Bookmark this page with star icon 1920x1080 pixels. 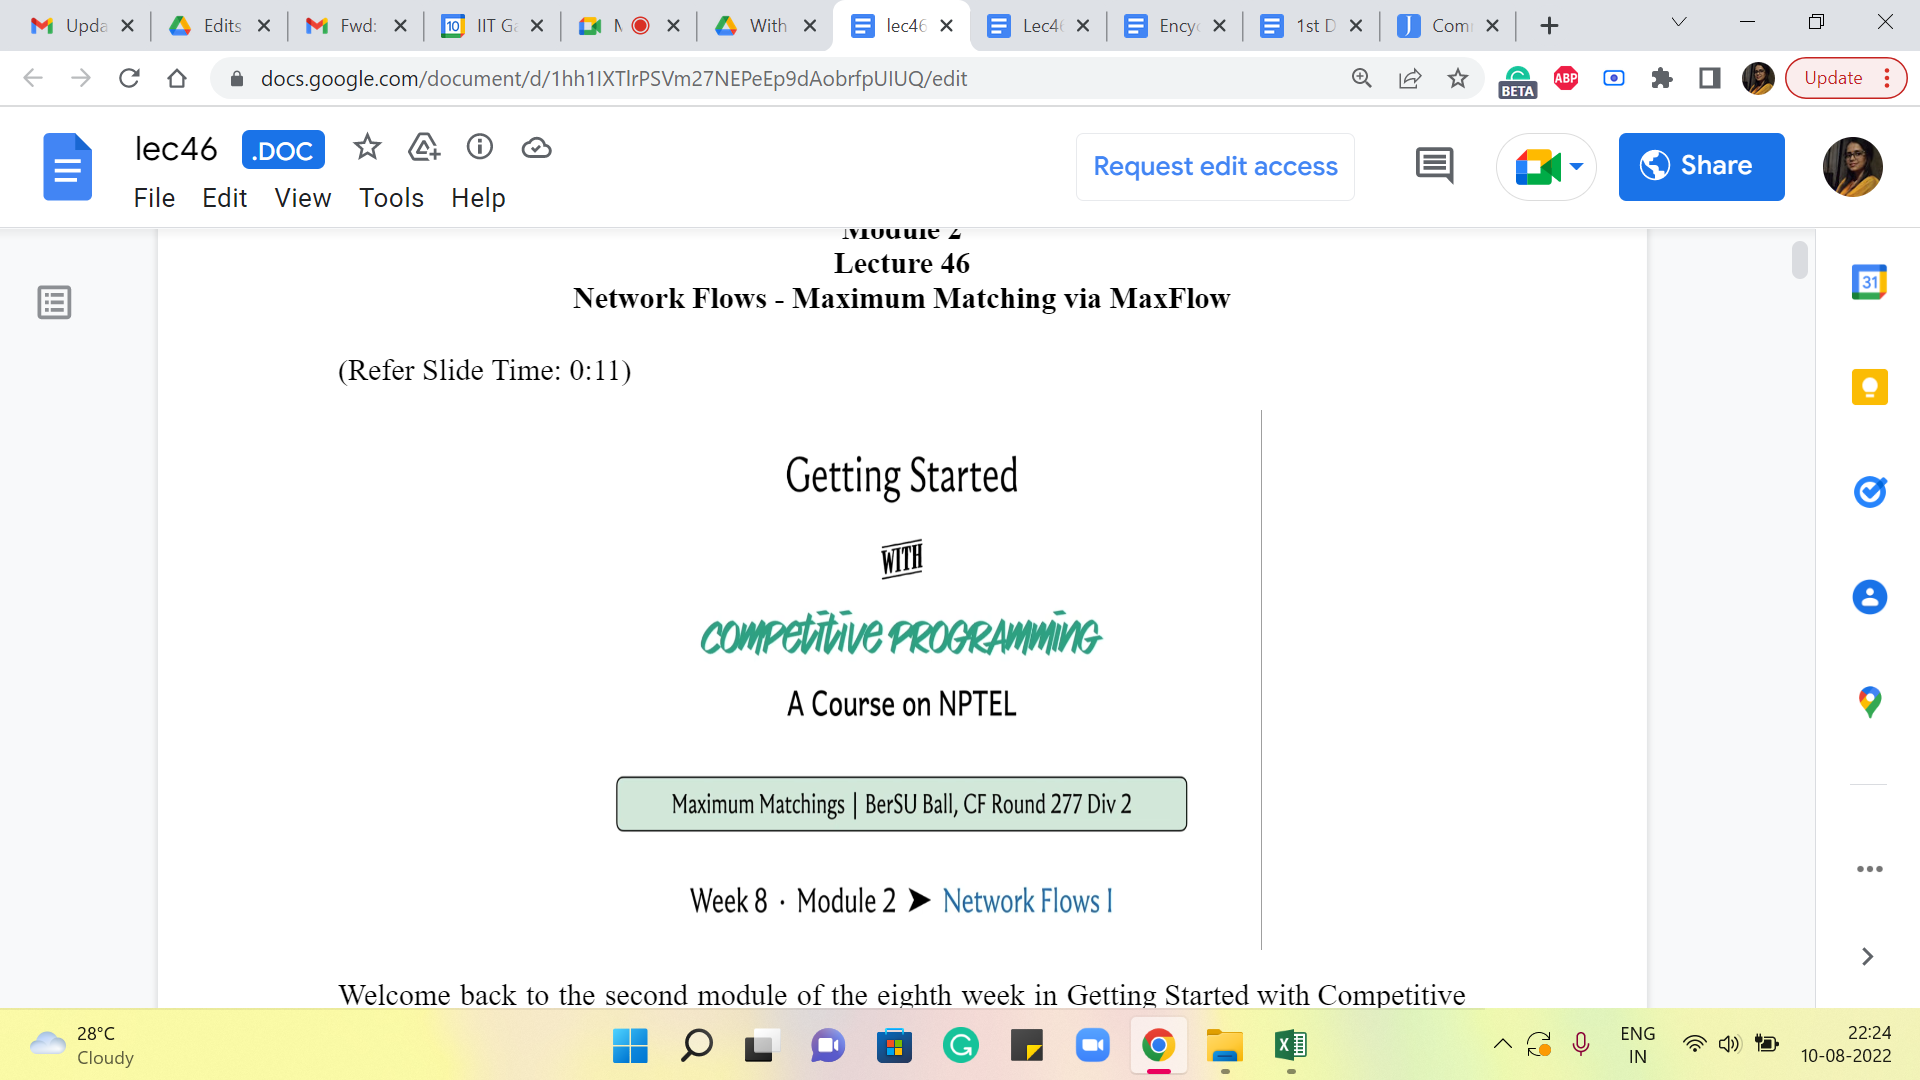(1458, 78)
